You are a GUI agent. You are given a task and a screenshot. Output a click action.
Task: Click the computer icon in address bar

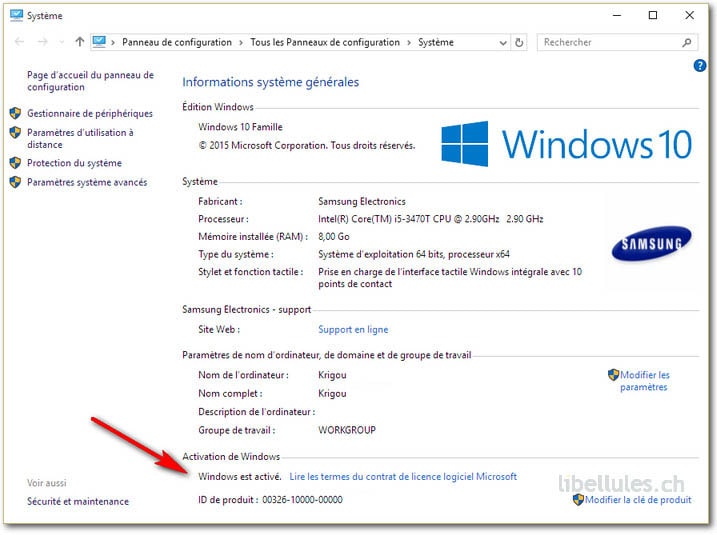pyautogui.click(x=99, y=42)
